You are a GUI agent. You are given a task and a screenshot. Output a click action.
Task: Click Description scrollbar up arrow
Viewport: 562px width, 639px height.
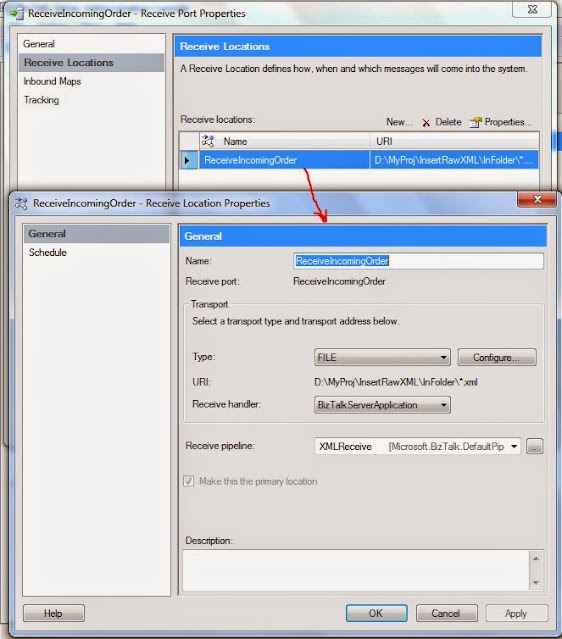(x=536, y=558)
